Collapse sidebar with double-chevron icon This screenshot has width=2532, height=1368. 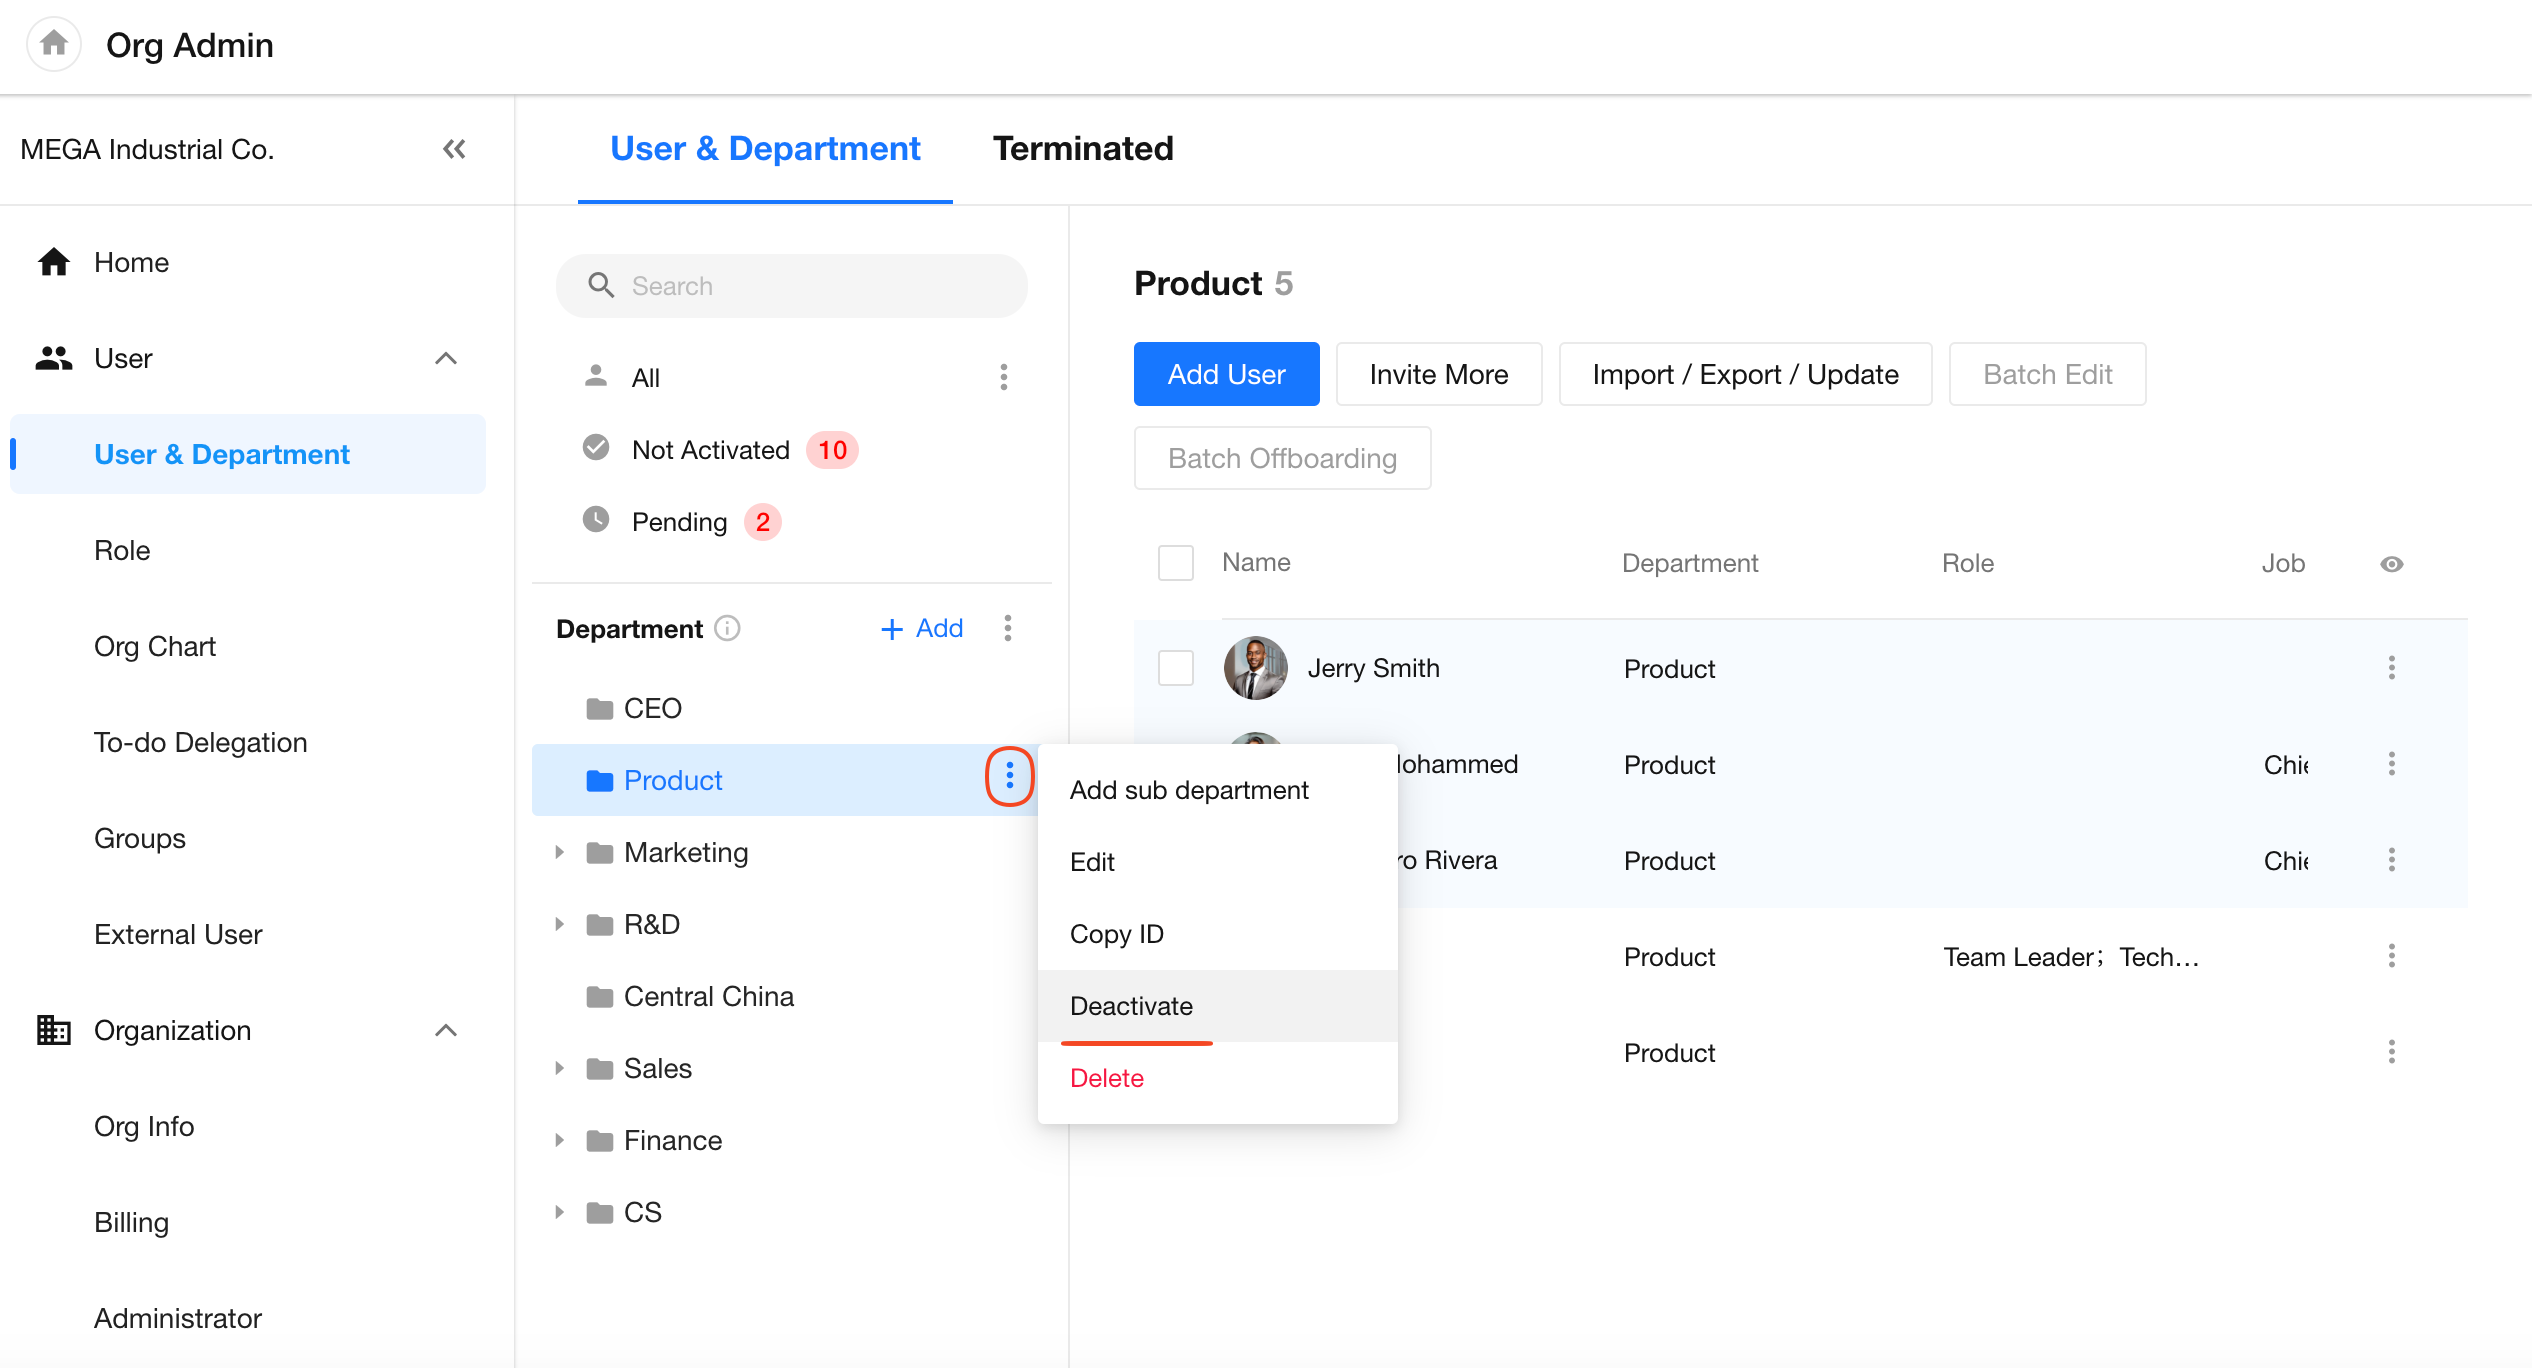pos(454,149)
